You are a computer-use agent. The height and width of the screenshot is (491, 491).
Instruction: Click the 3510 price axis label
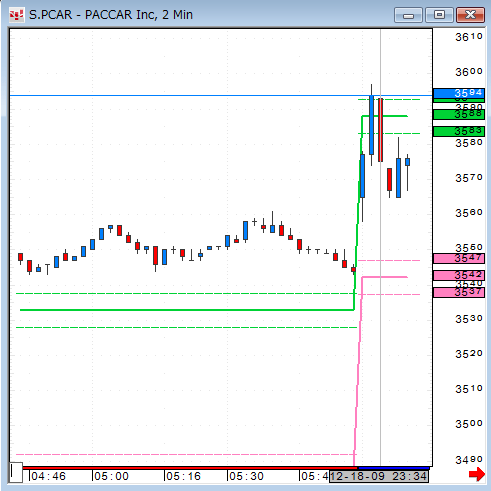point(469,389)
